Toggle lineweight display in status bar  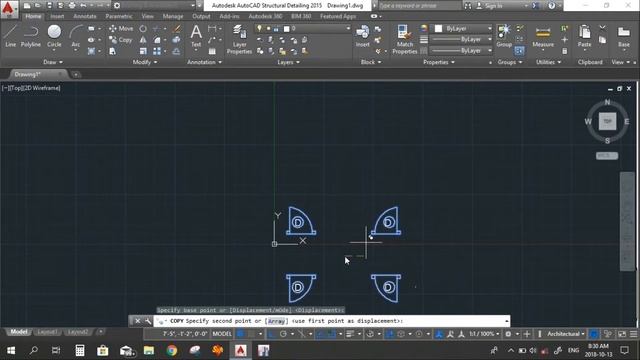350,334
